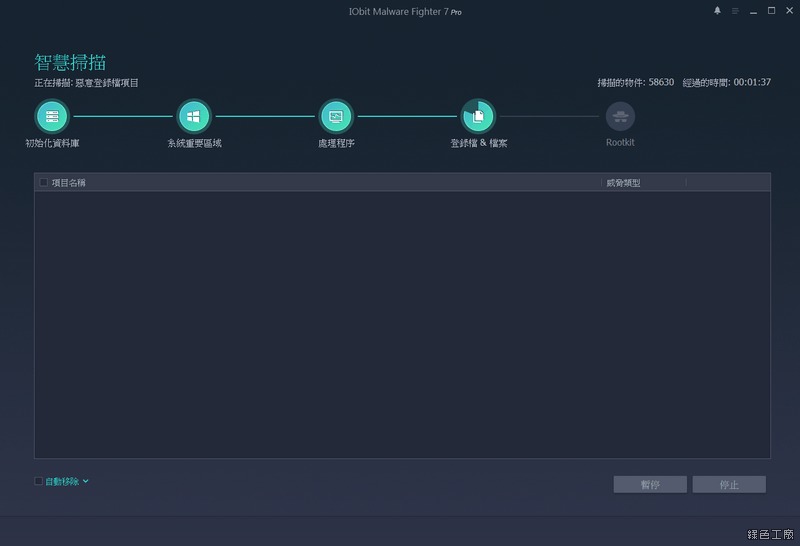Enable the 自動移除 checkbox
Viewport: 800px width, 546px height.
coord(38,481)
